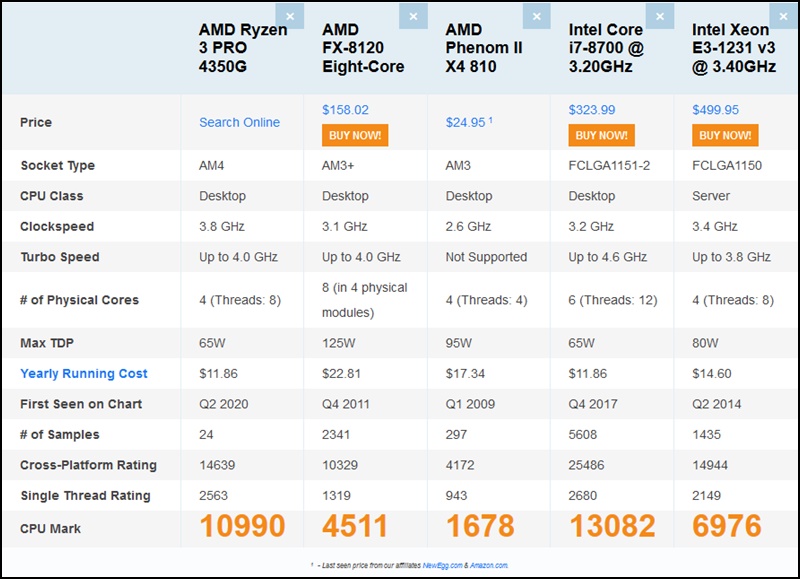
Task: Remove Intel Xeon E3-1231 v3 column
Action: click(x=784, y=16)
